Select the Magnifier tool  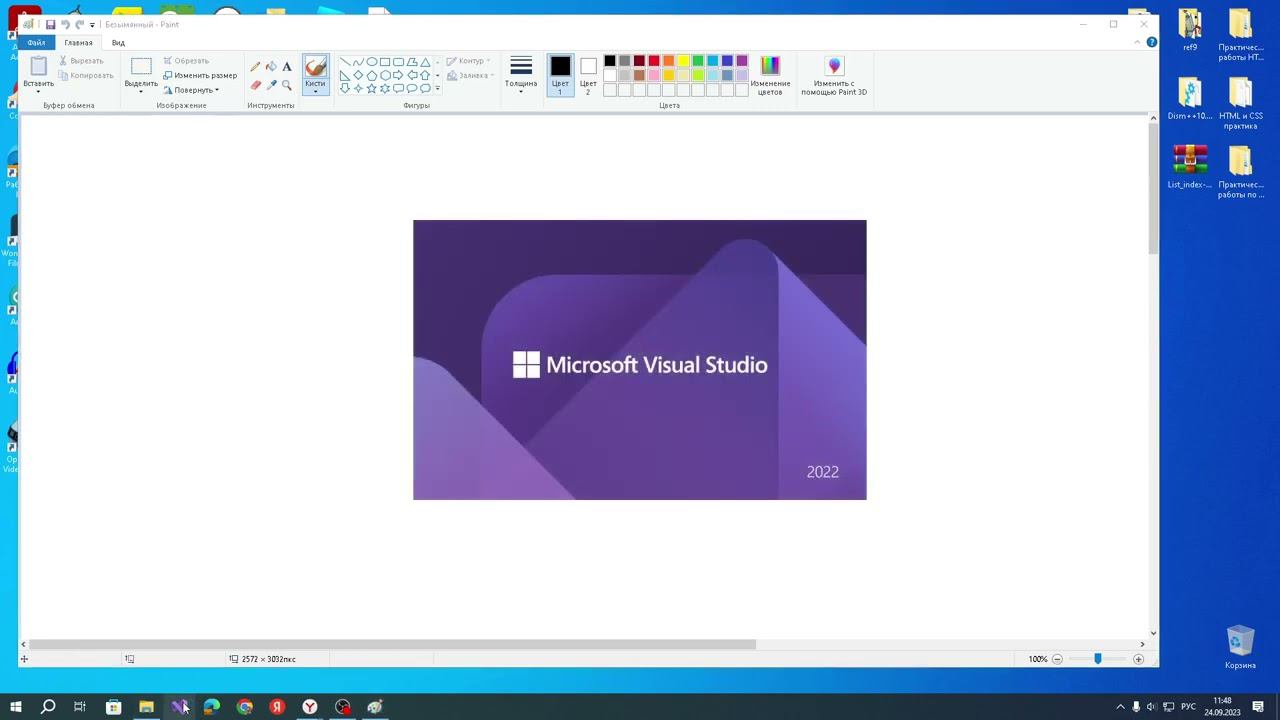[287, 85]
